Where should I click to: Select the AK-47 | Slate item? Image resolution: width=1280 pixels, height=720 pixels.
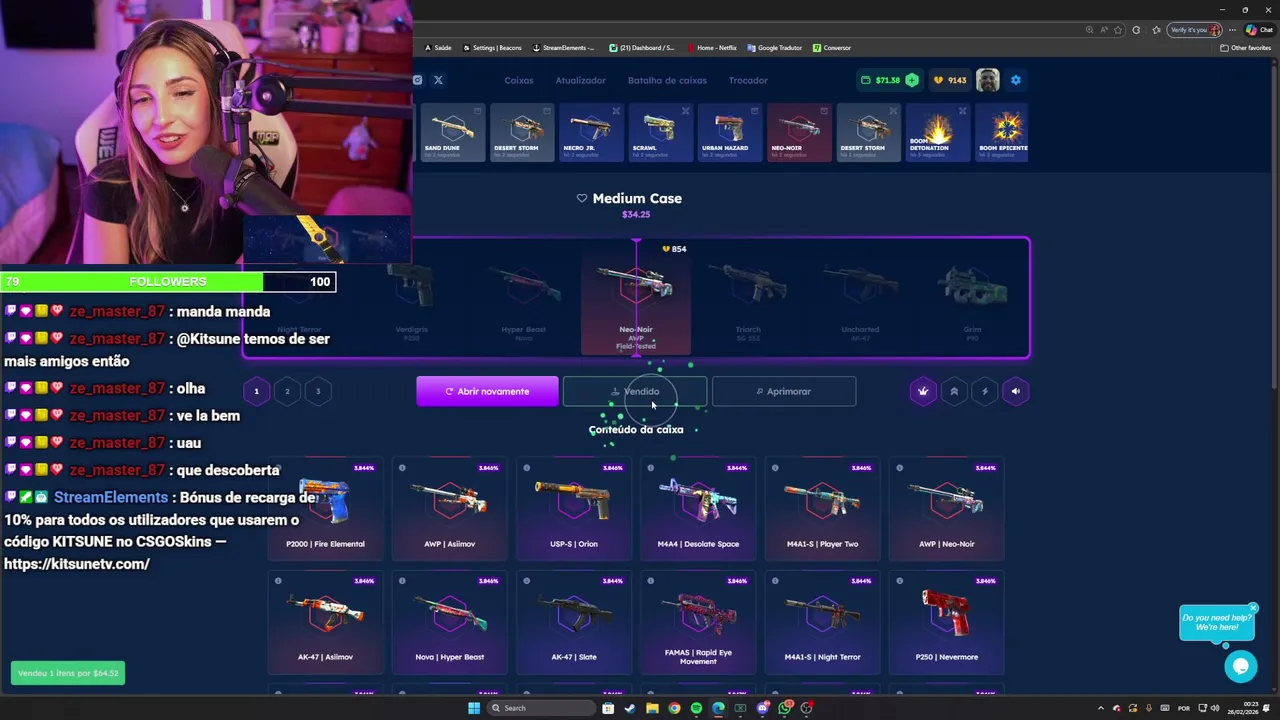click(574, 622)
